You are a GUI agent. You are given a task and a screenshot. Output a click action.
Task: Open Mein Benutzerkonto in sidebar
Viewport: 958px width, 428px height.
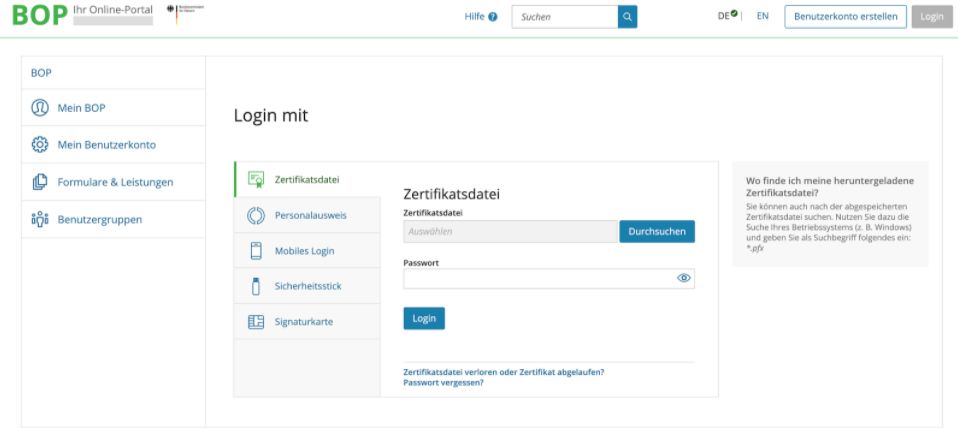(x=114, y=145)
